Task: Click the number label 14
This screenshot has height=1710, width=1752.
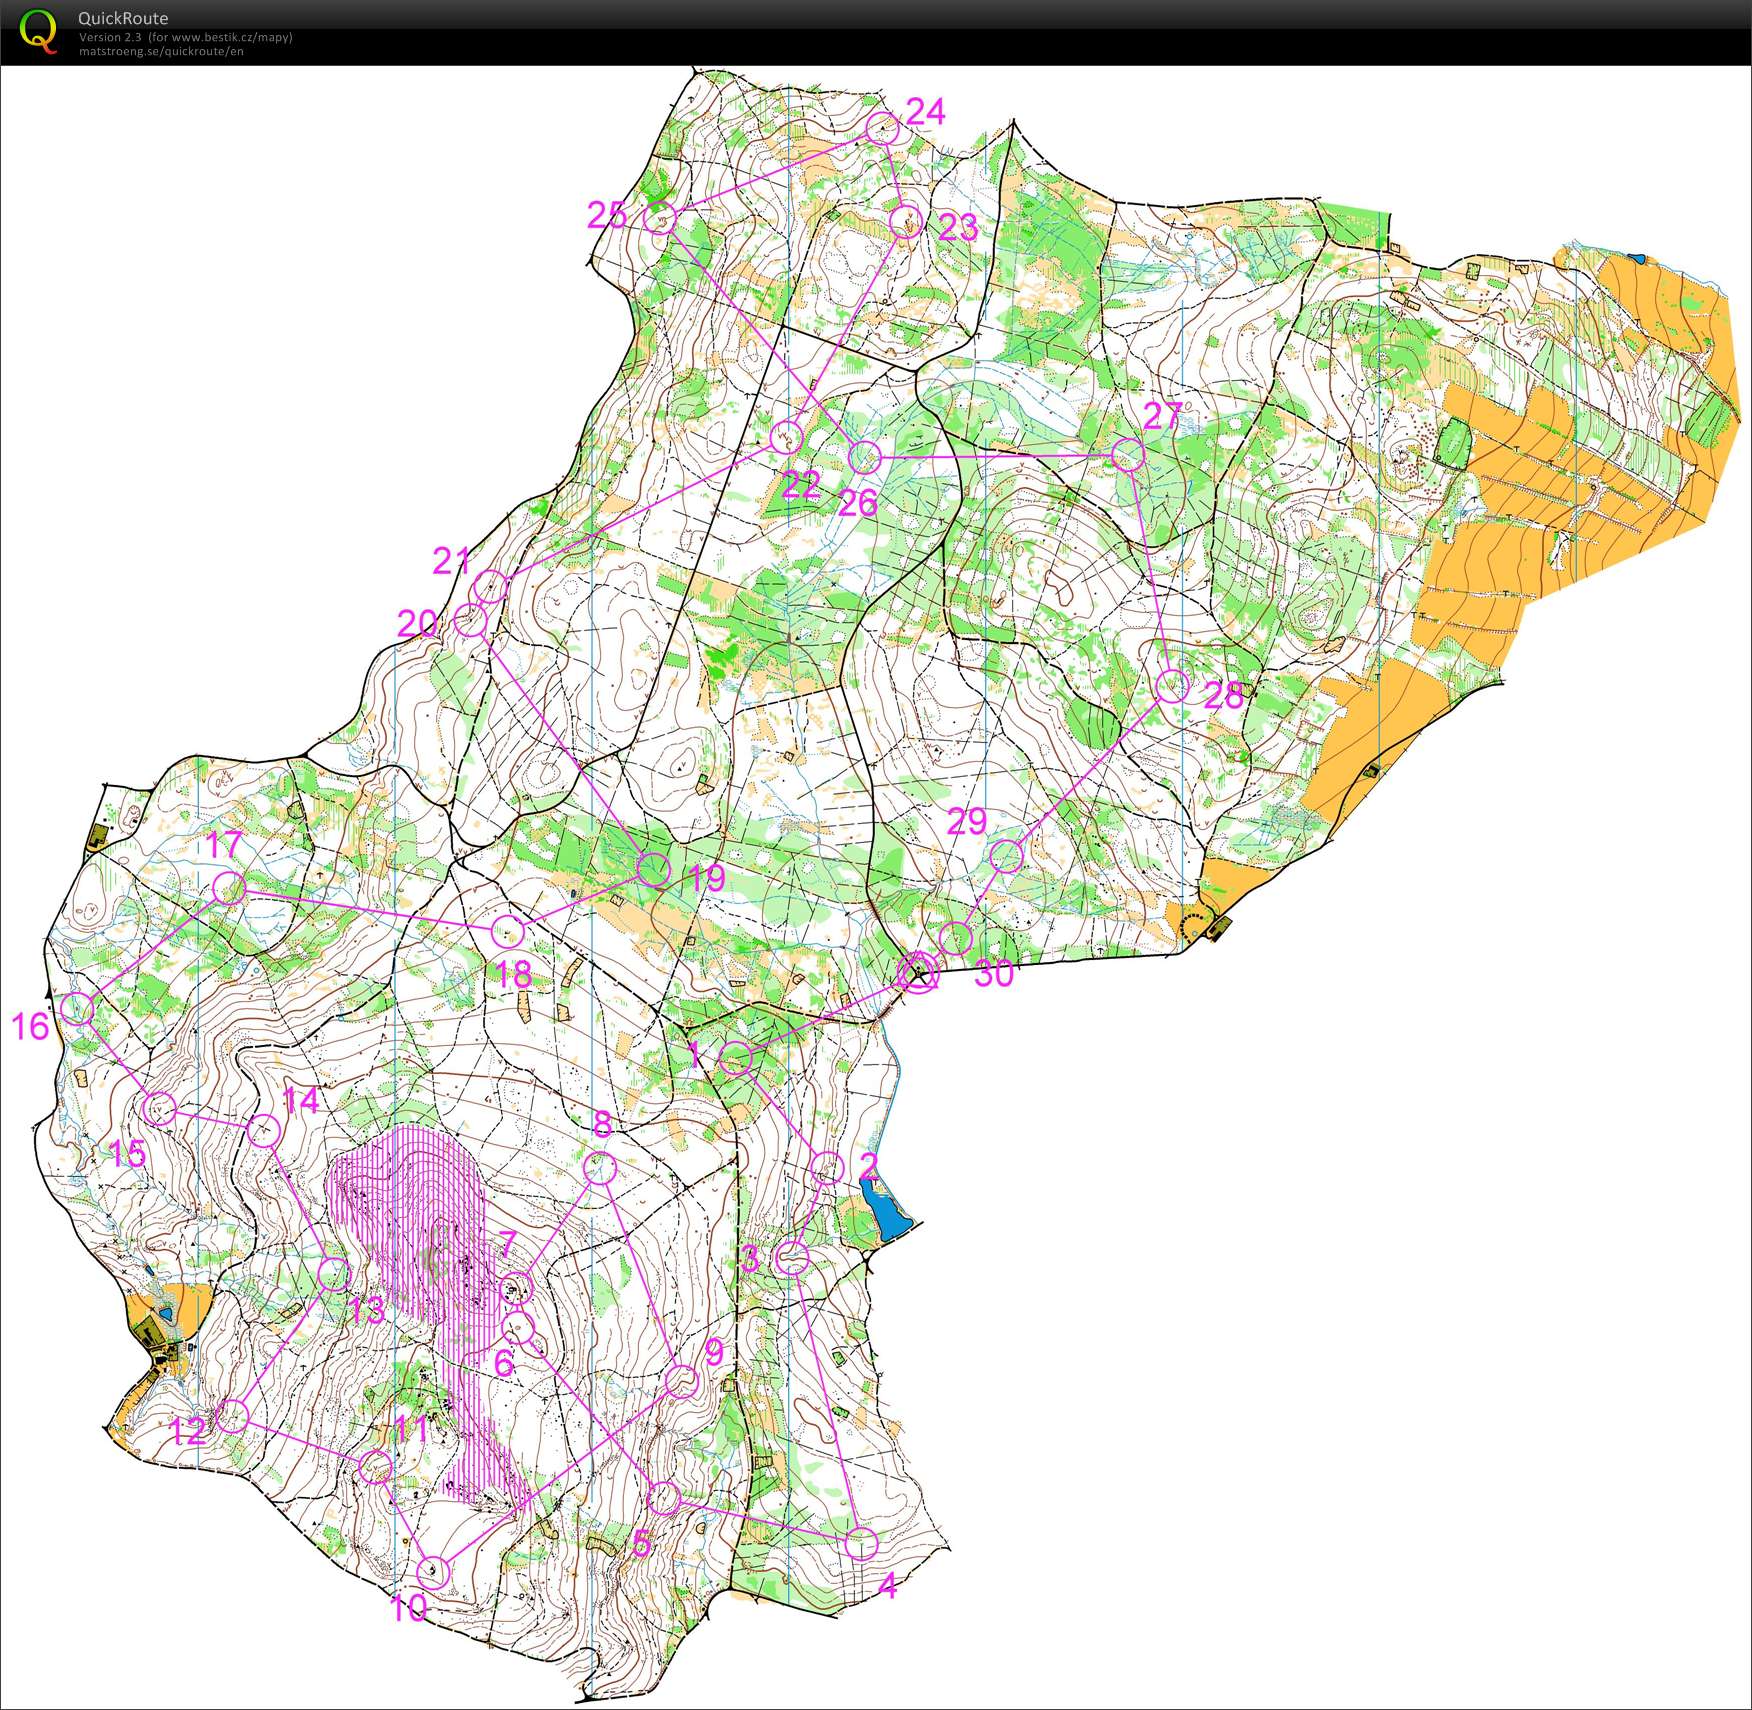Action: [300, 1101]
